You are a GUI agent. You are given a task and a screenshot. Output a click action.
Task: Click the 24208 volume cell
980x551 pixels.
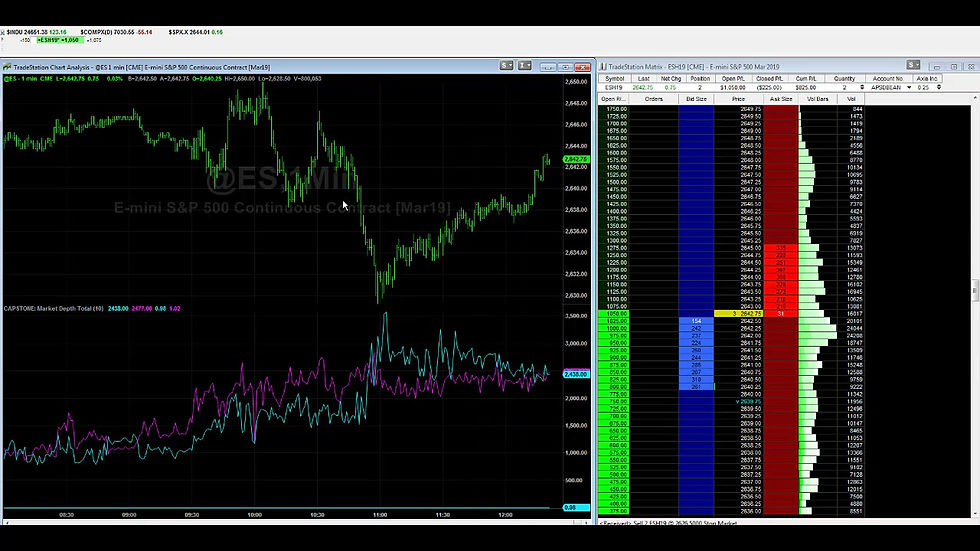[851, 335]
